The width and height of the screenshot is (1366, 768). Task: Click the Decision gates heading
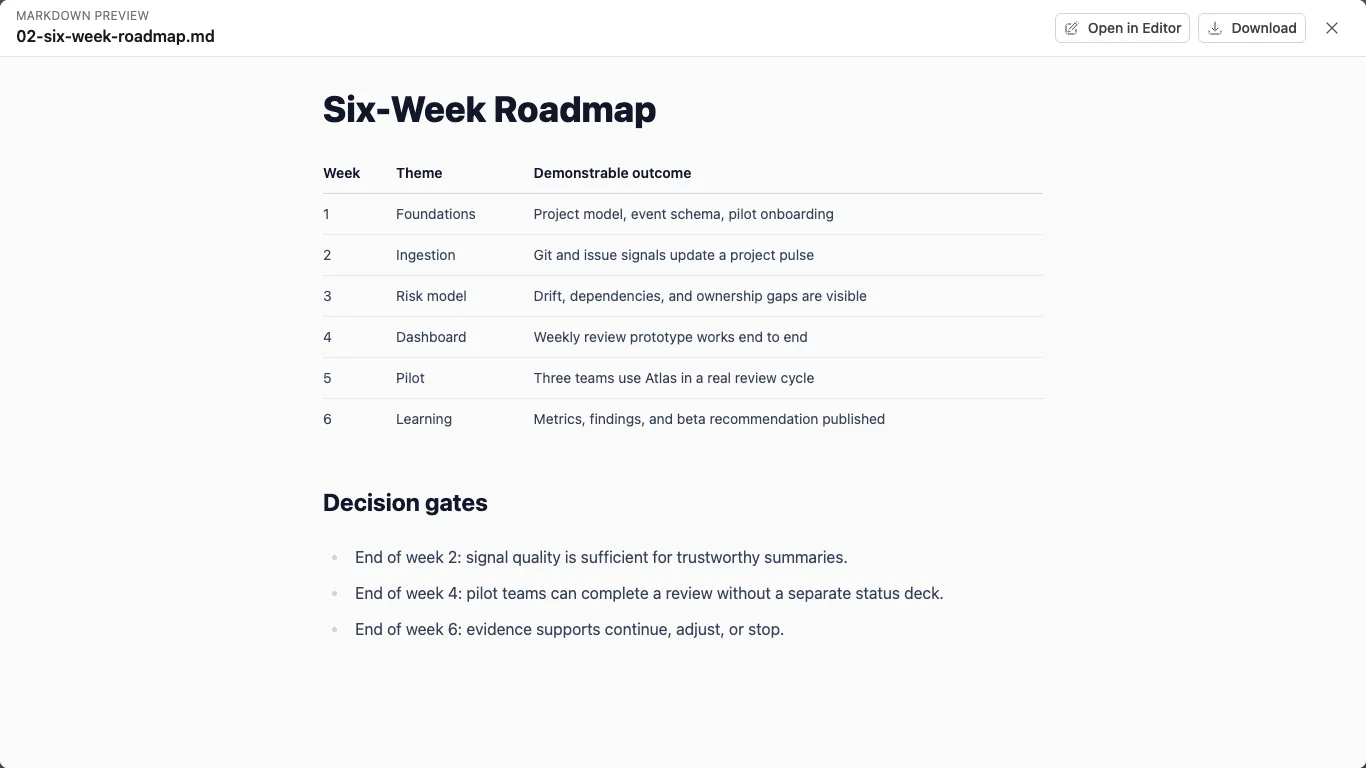[405, 502]
